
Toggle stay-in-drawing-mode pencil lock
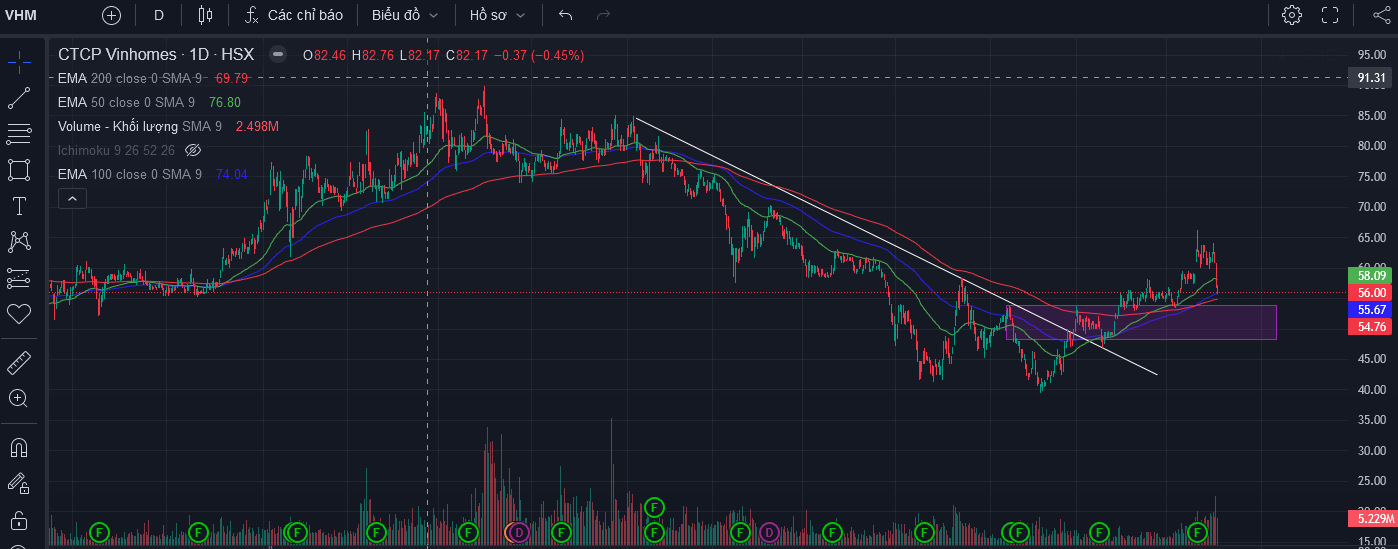(18, 483)
